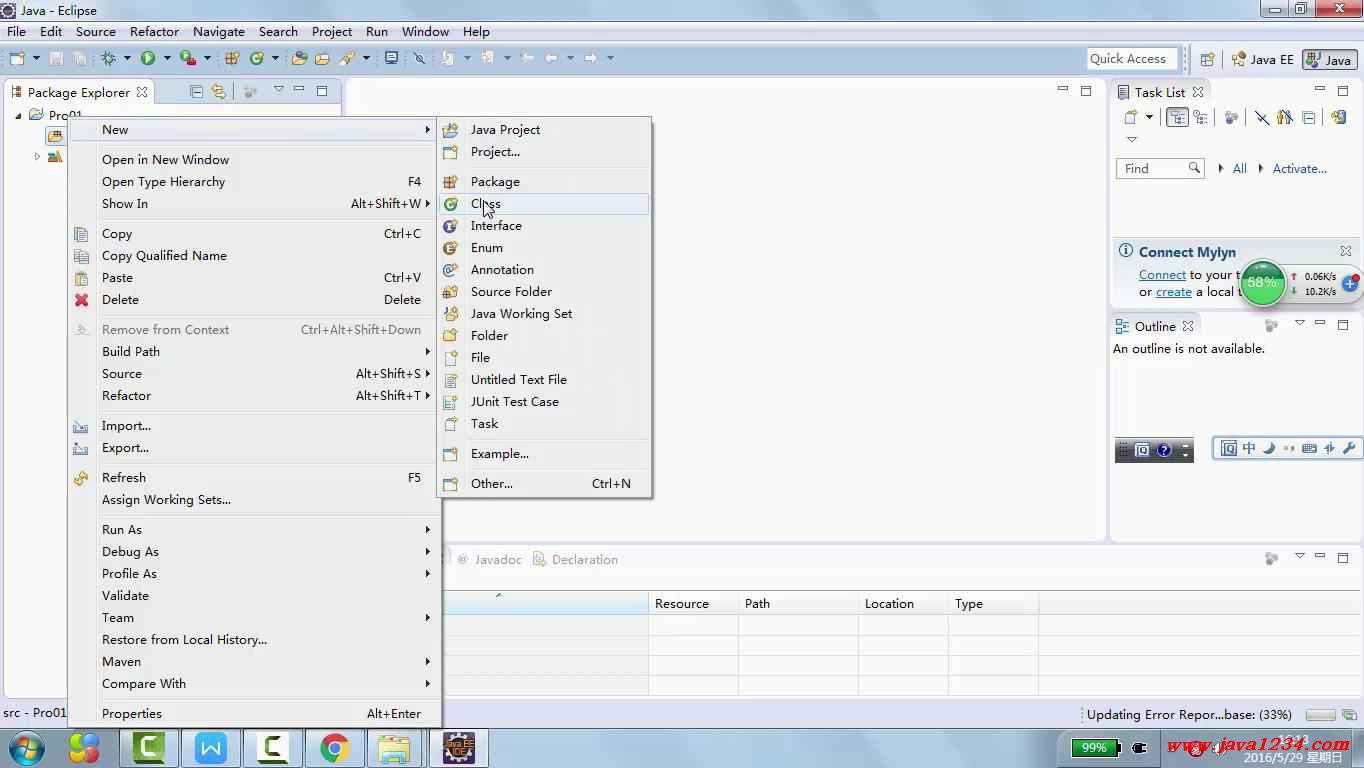Open the Search toolbar dropdown arrow
The height and width of the screenshot is (768, 1364).
point(366,58)
